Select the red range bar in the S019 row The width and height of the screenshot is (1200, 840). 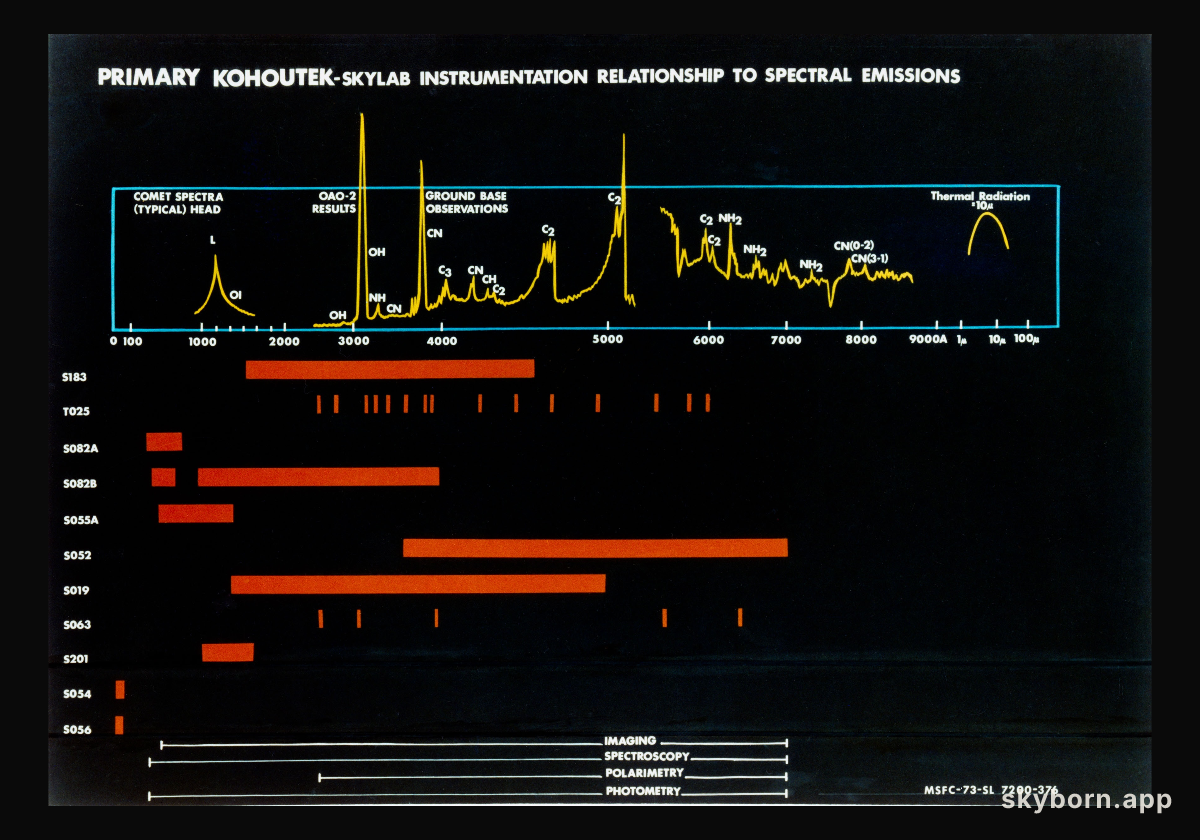click(418, 584)
